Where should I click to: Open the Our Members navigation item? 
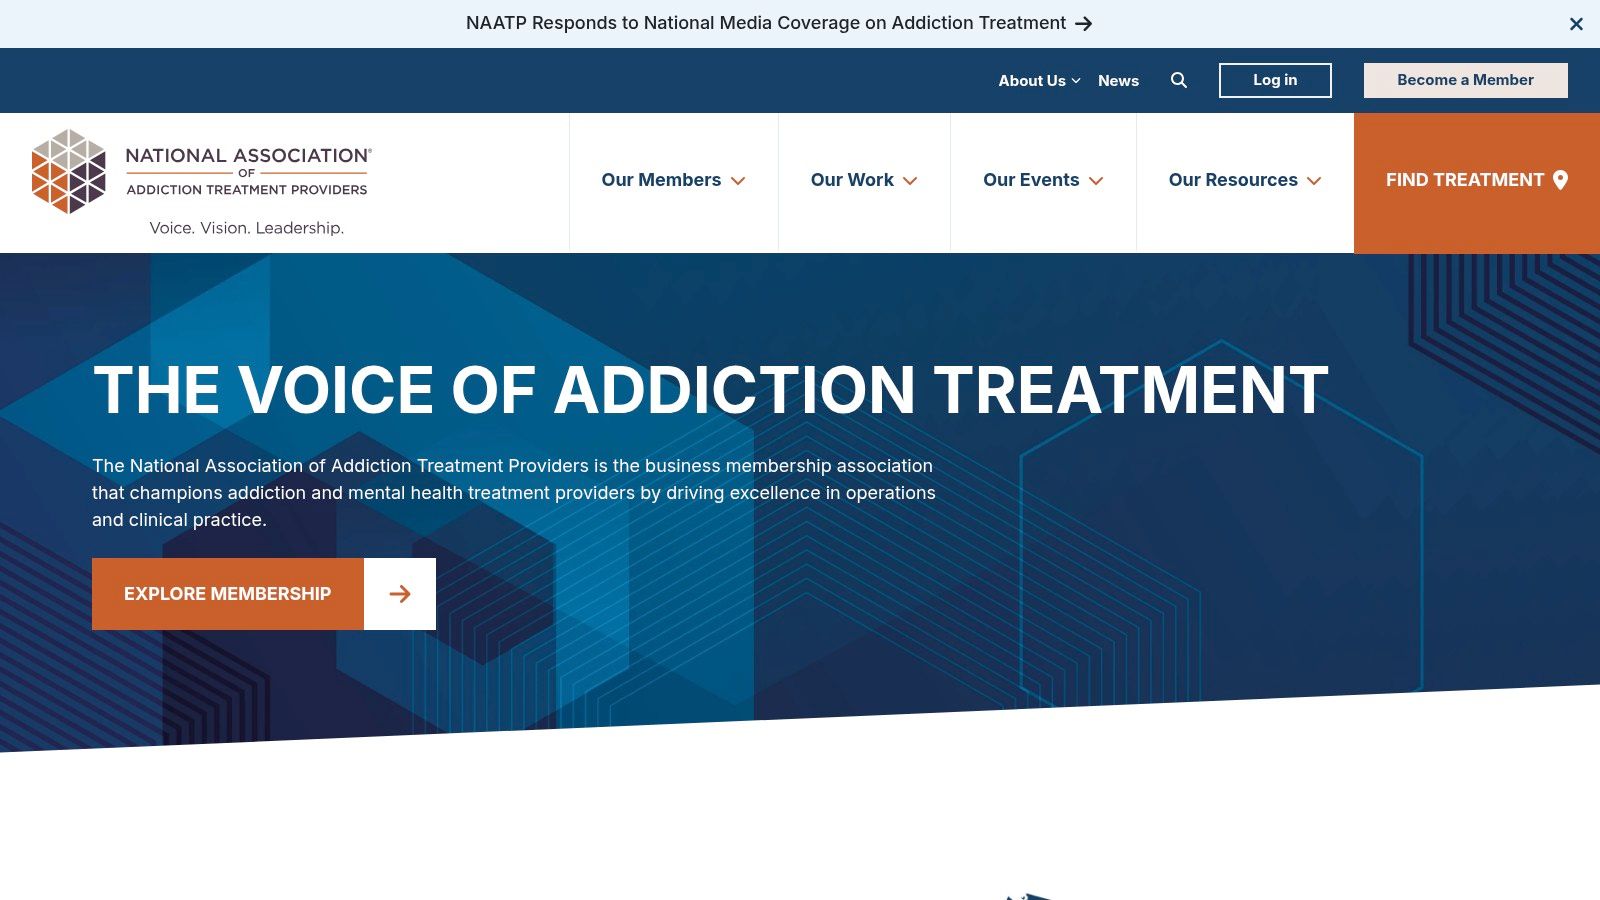tap(661, 181)
